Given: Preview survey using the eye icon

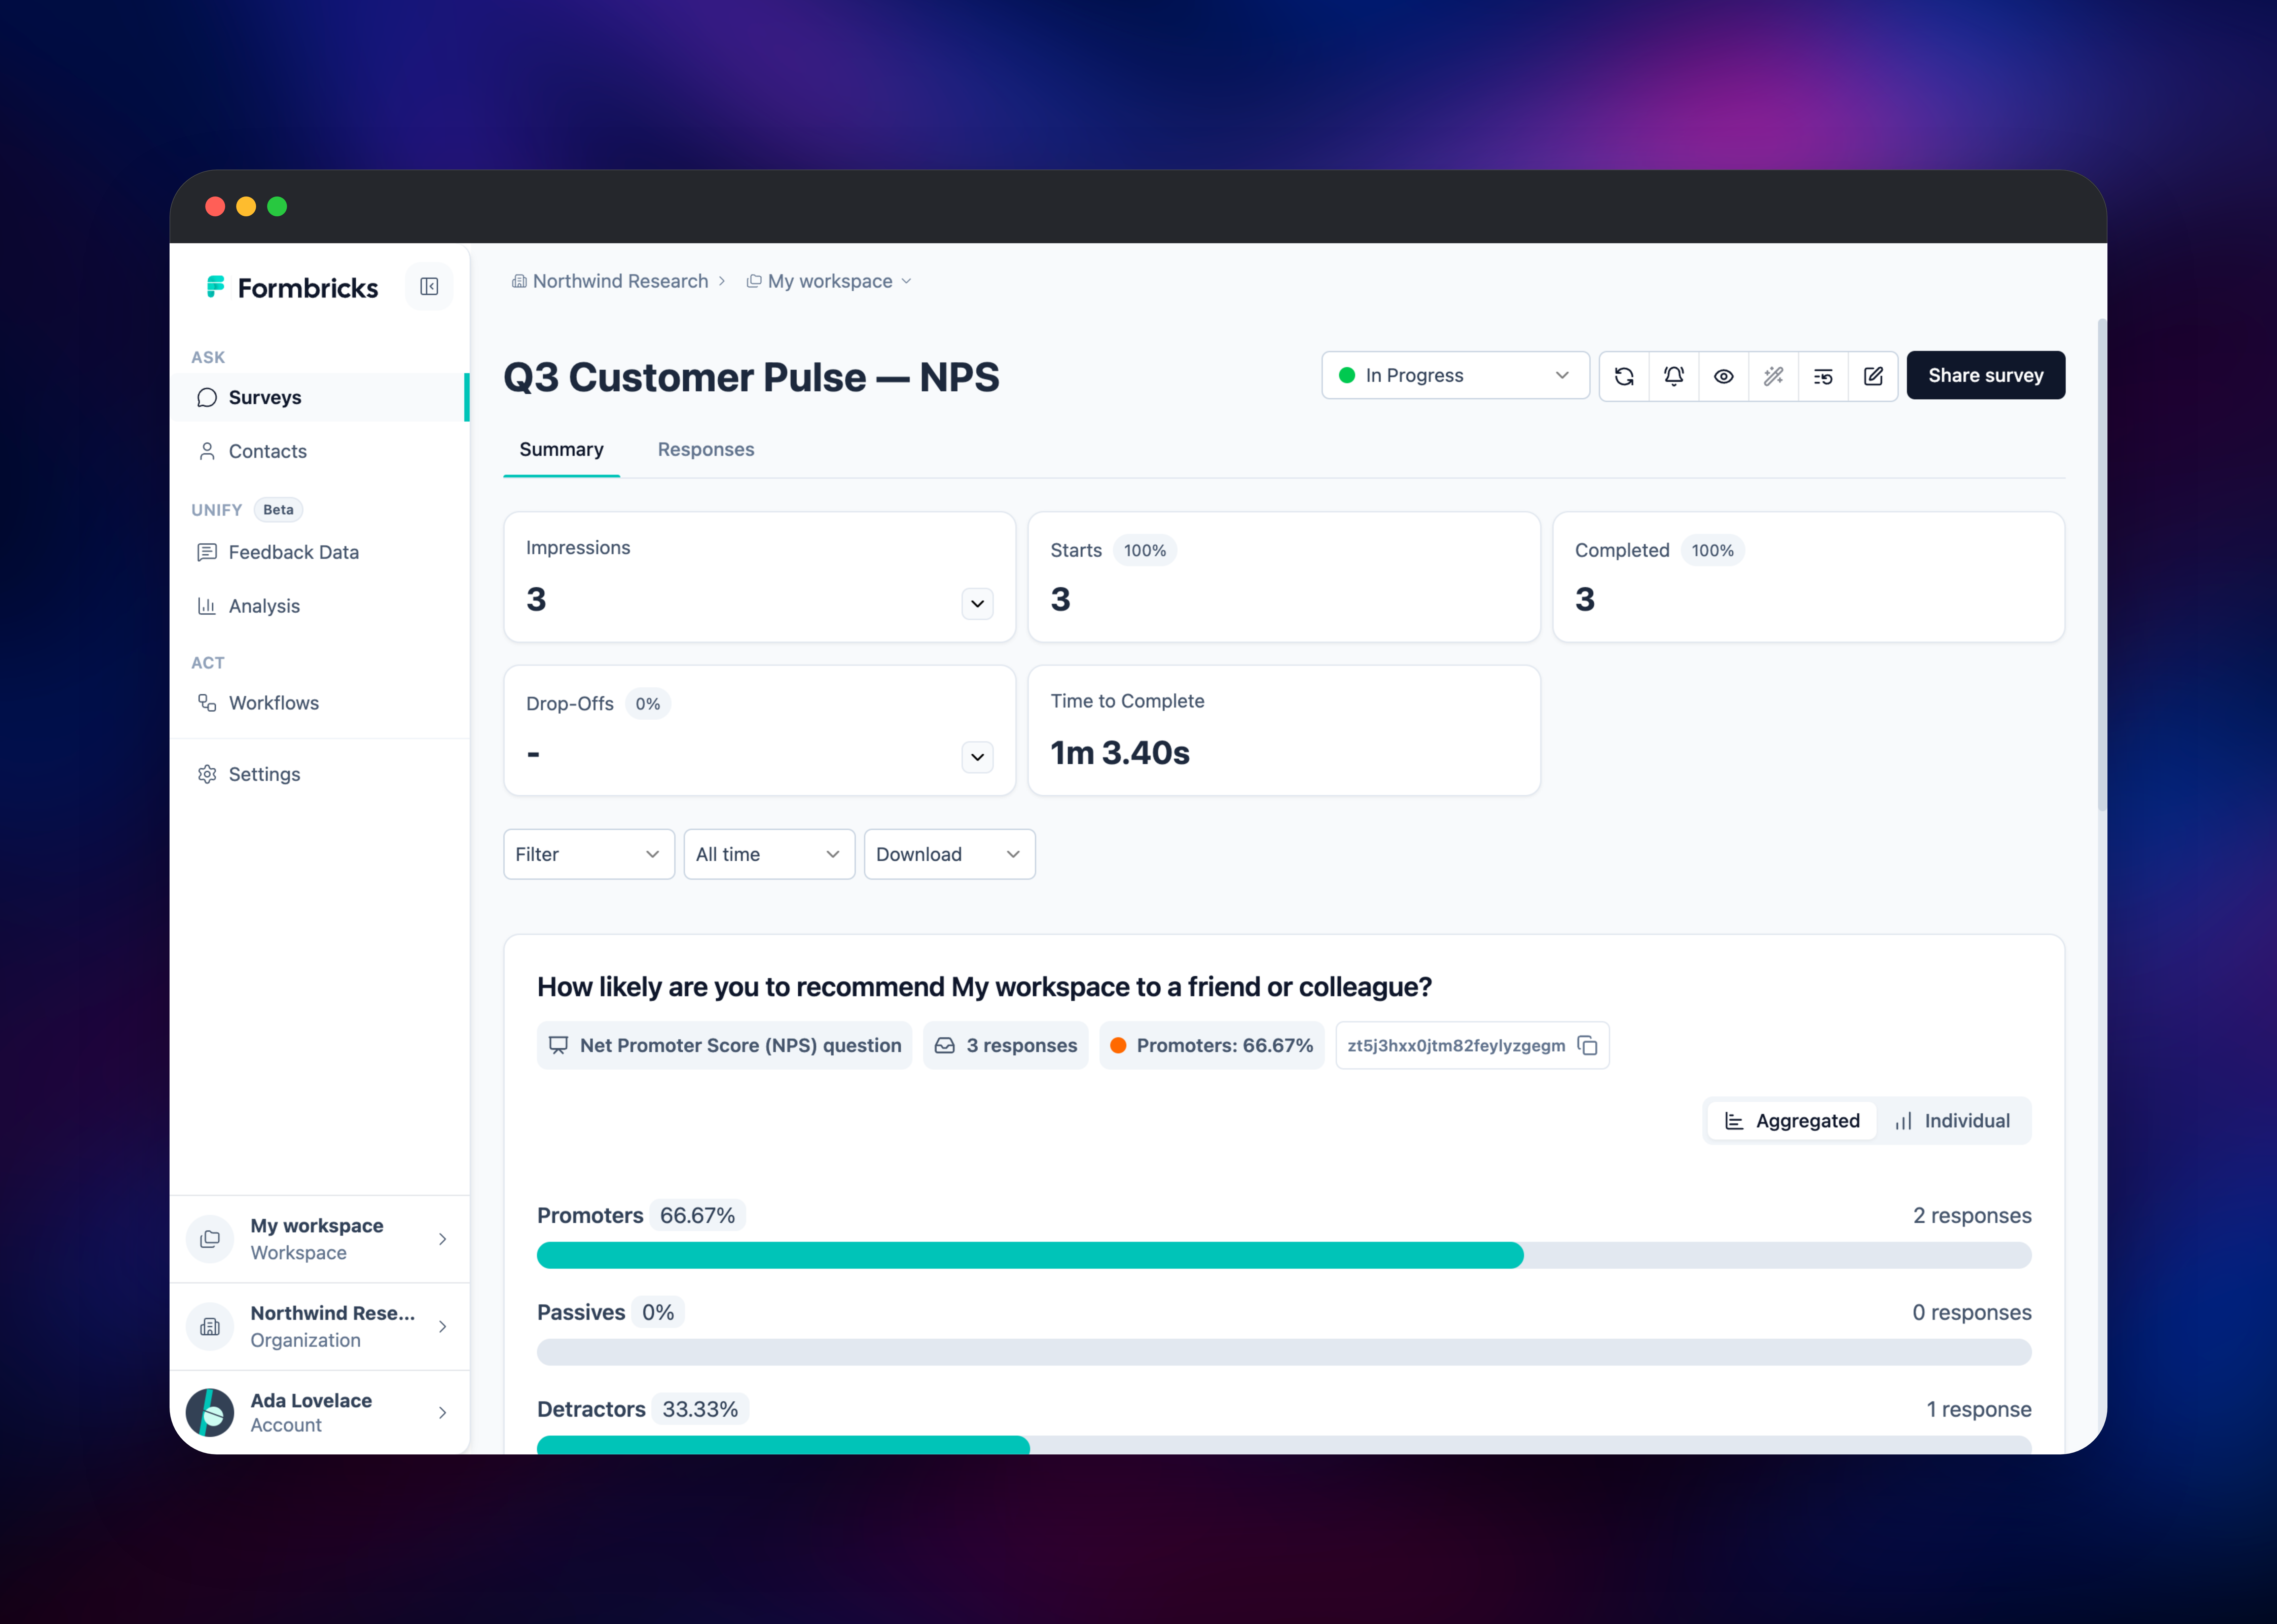Looking at the screenshot, I should tap(1724, 376).
